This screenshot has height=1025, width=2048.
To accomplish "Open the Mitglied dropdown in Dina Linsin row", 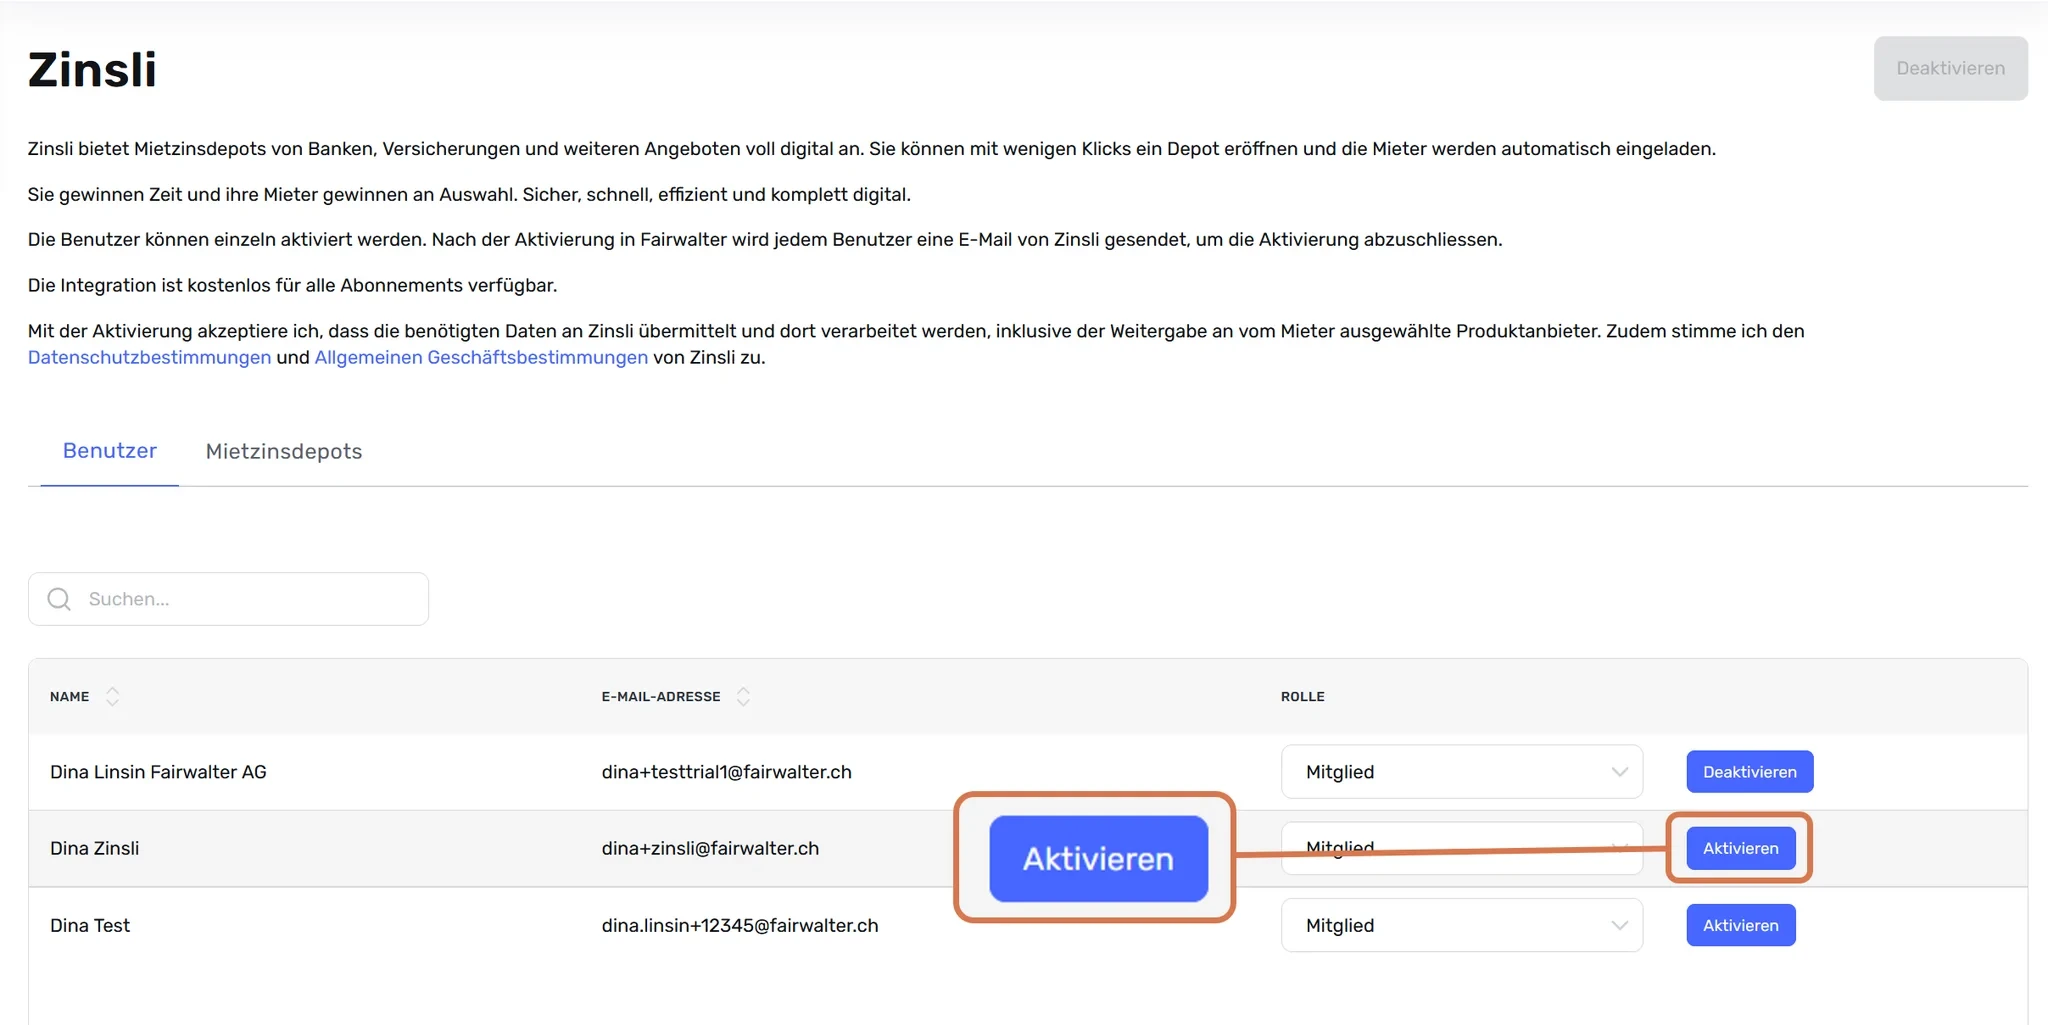I will tap(1462, 772).
